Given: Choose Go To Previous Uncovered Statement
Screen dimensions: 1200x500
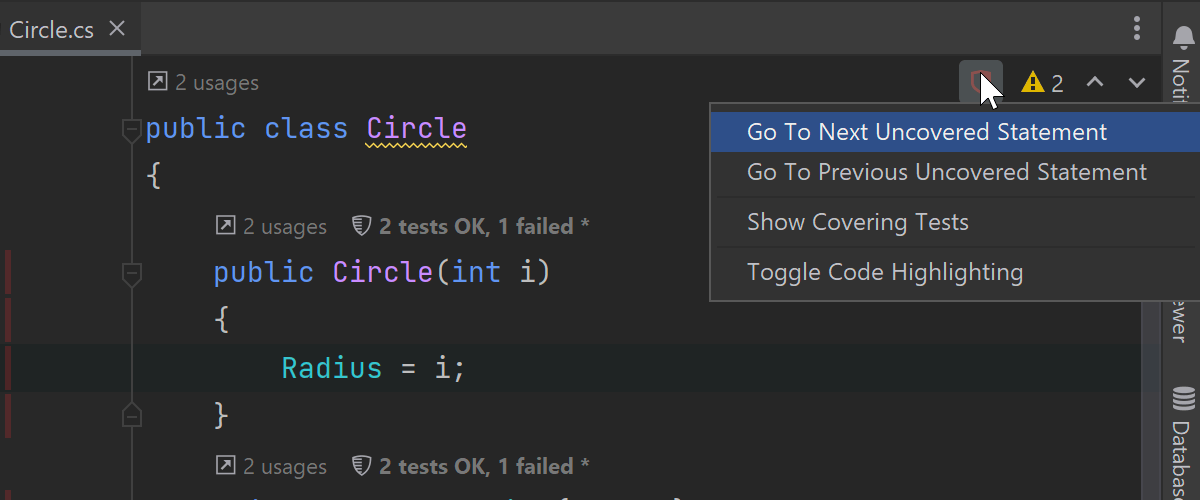Looking at the screenshot, I should (946, 172).
